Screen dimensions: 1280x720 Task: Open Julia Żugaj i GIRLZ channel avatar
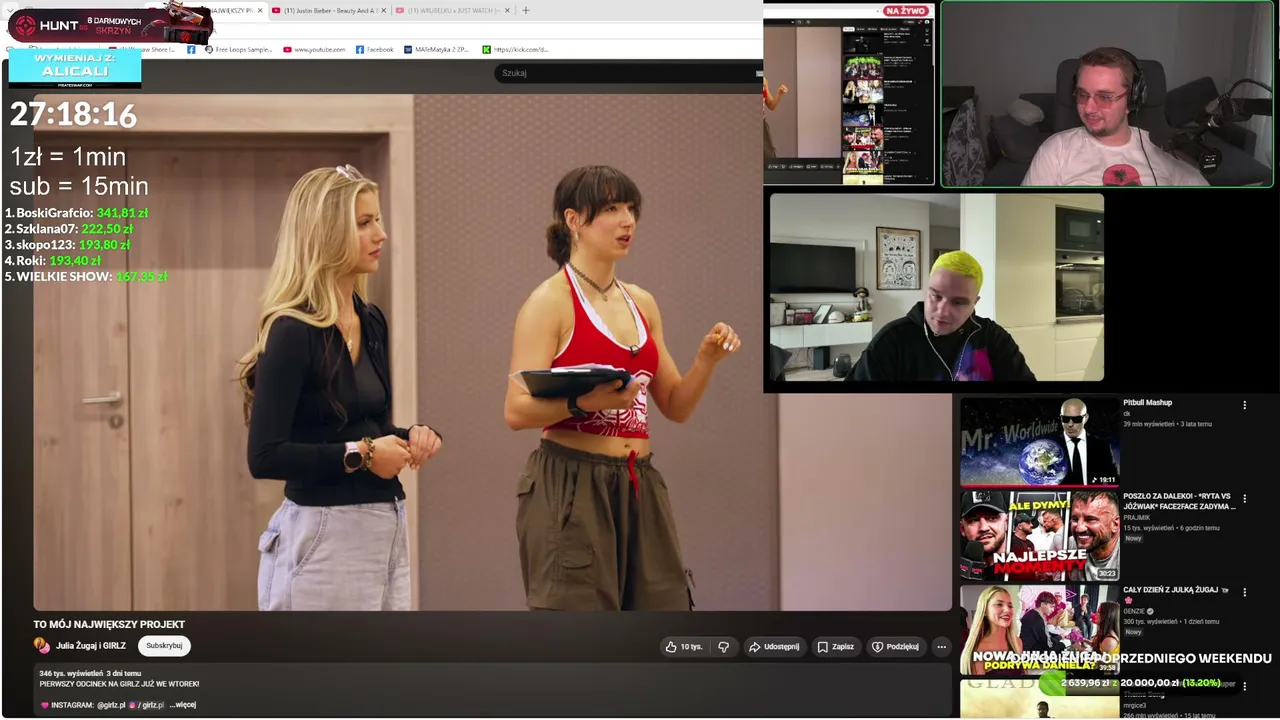(x=42, y=646)
